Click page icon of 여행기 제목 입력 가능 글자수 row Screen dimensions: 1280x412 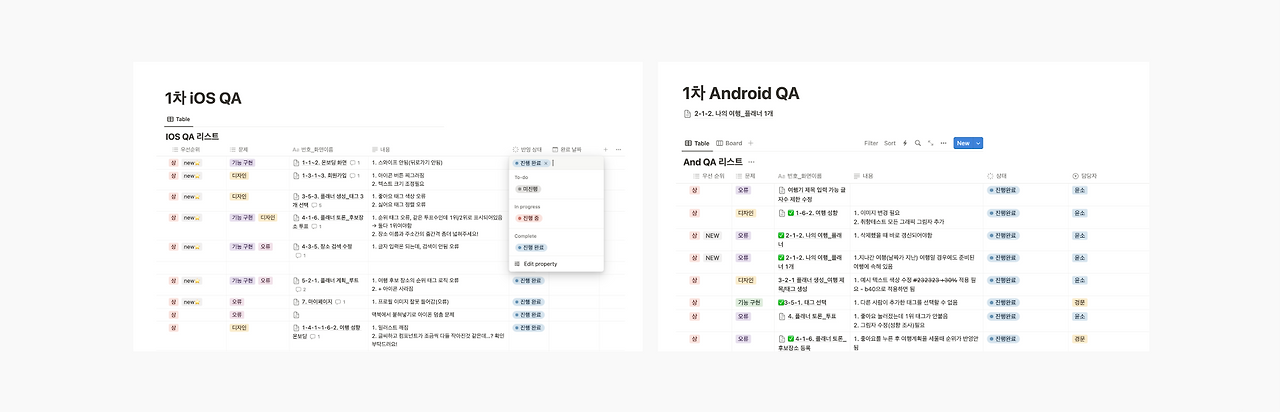pyautogui.click(x=782, y=189)
